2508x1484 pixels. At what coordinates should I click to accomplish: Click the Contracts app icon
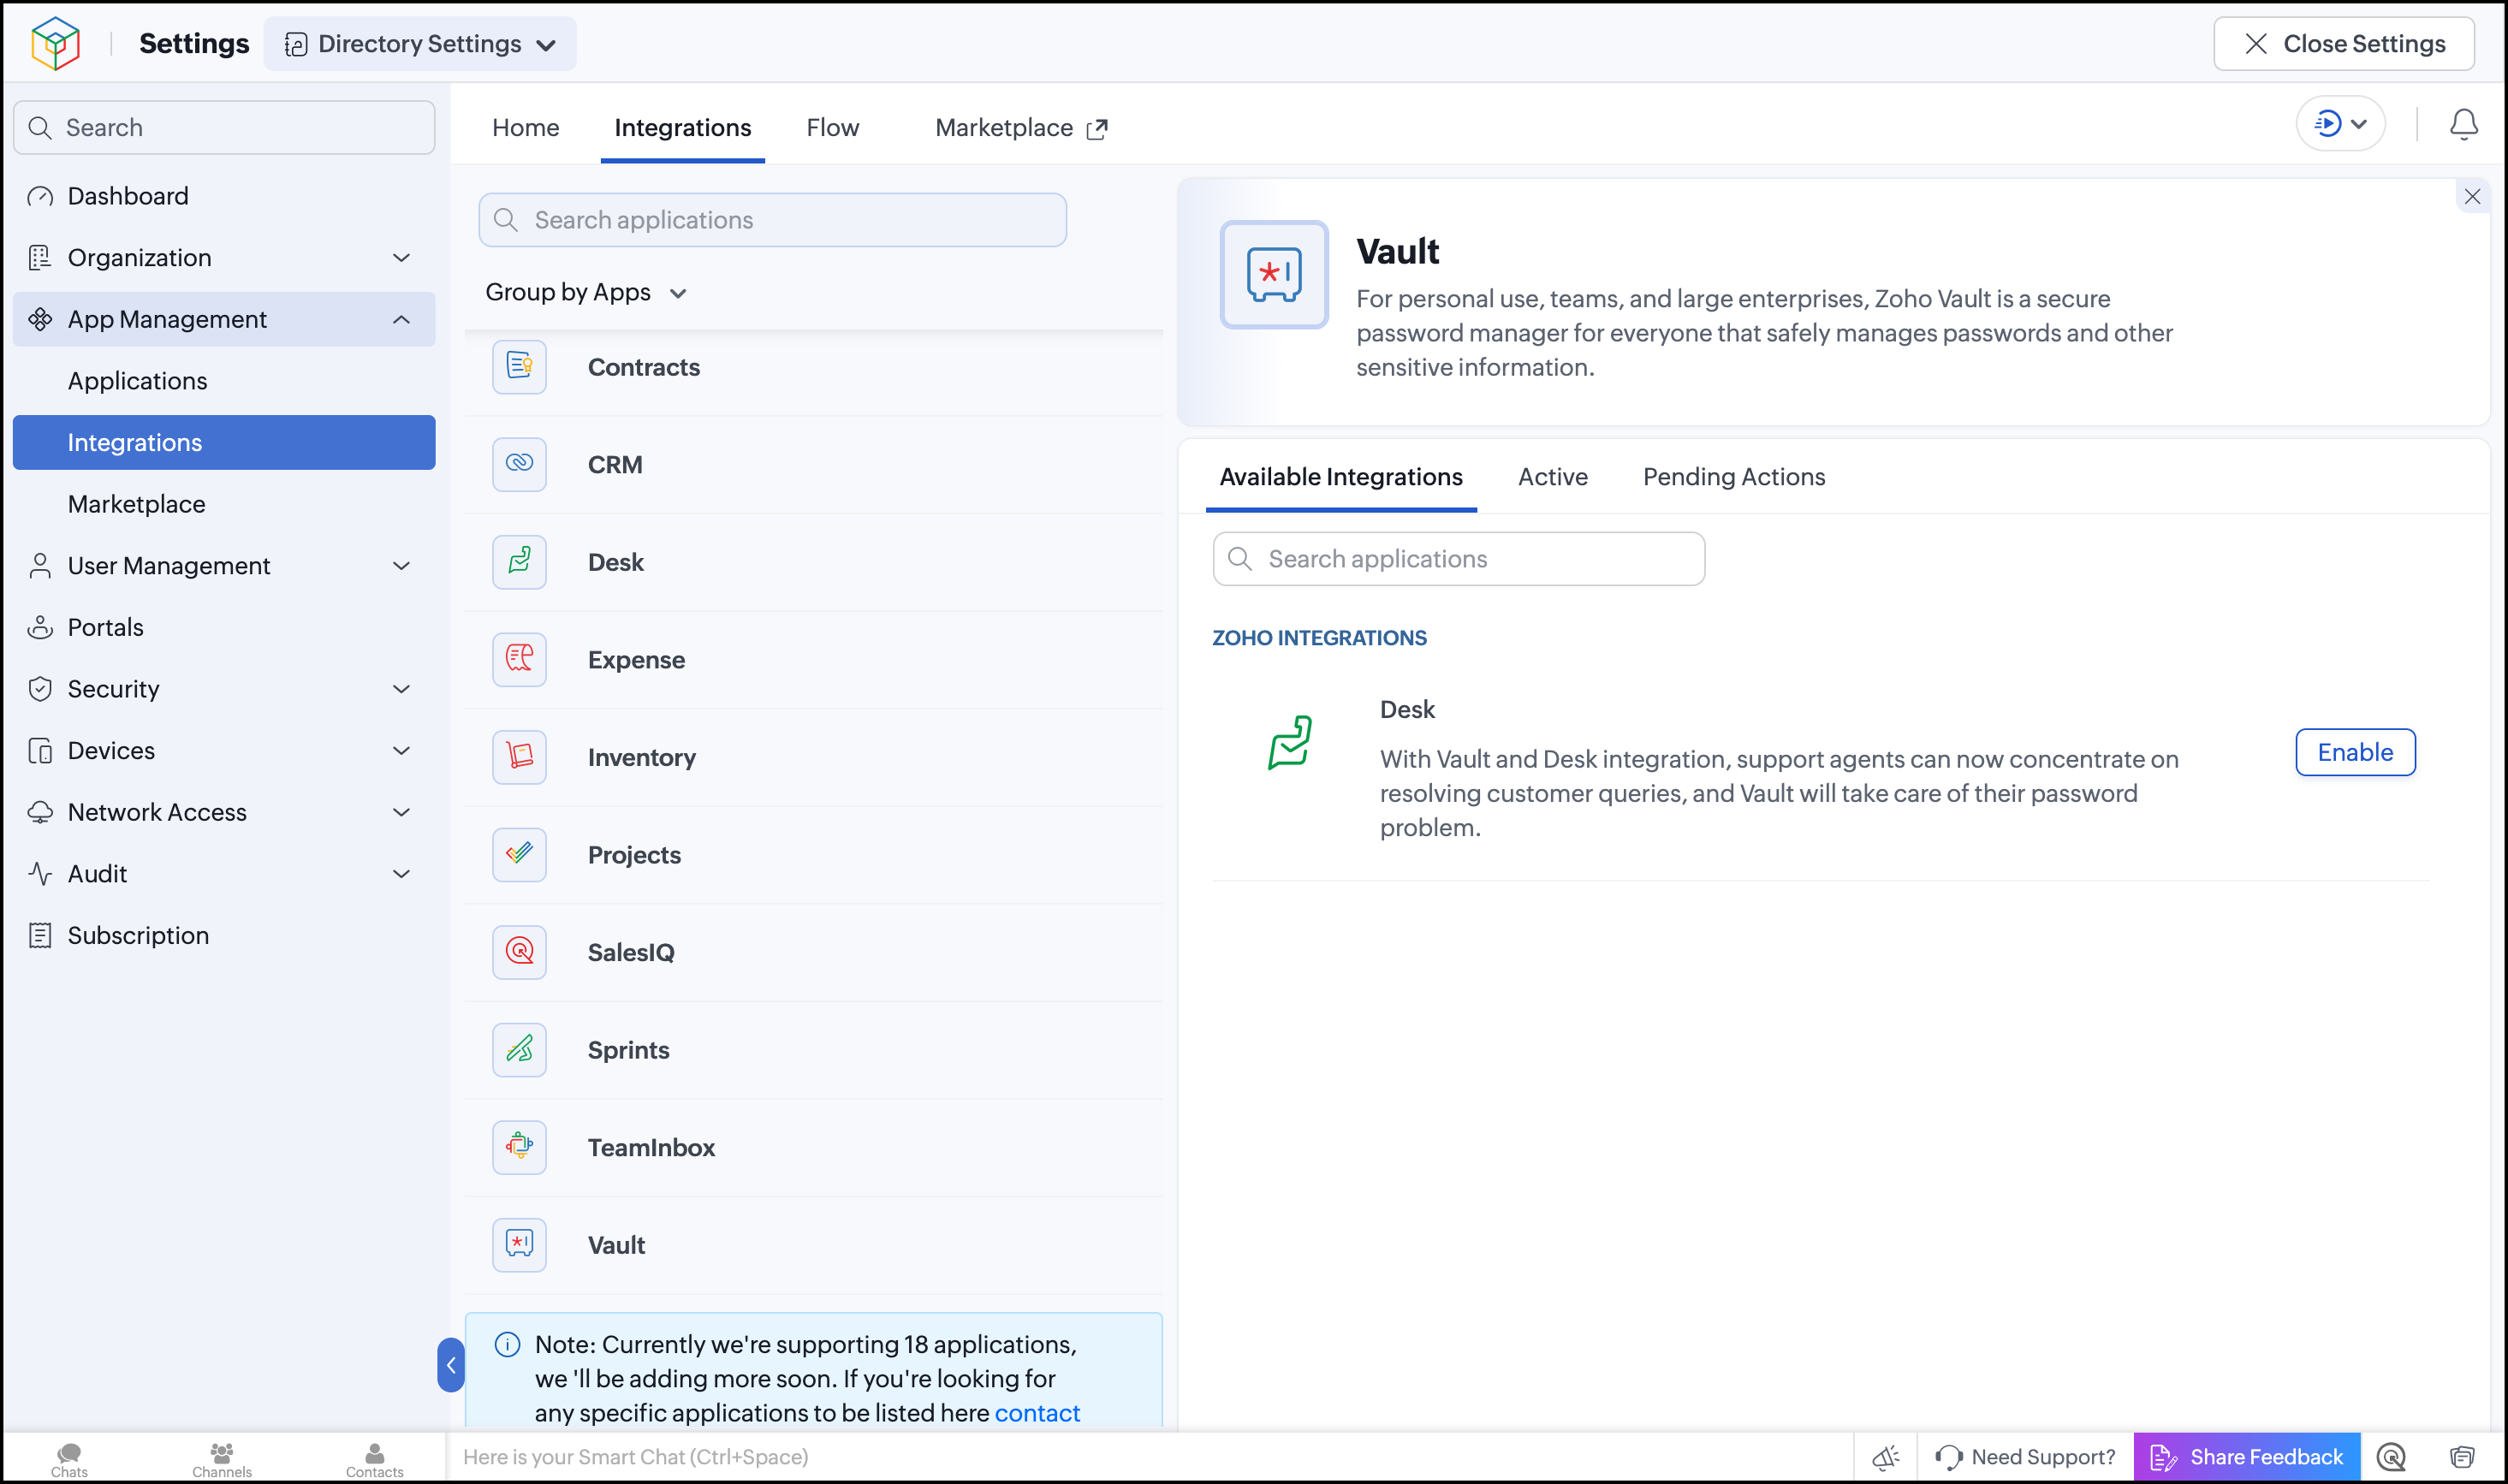pyautogui.click(x=519, y=367)
